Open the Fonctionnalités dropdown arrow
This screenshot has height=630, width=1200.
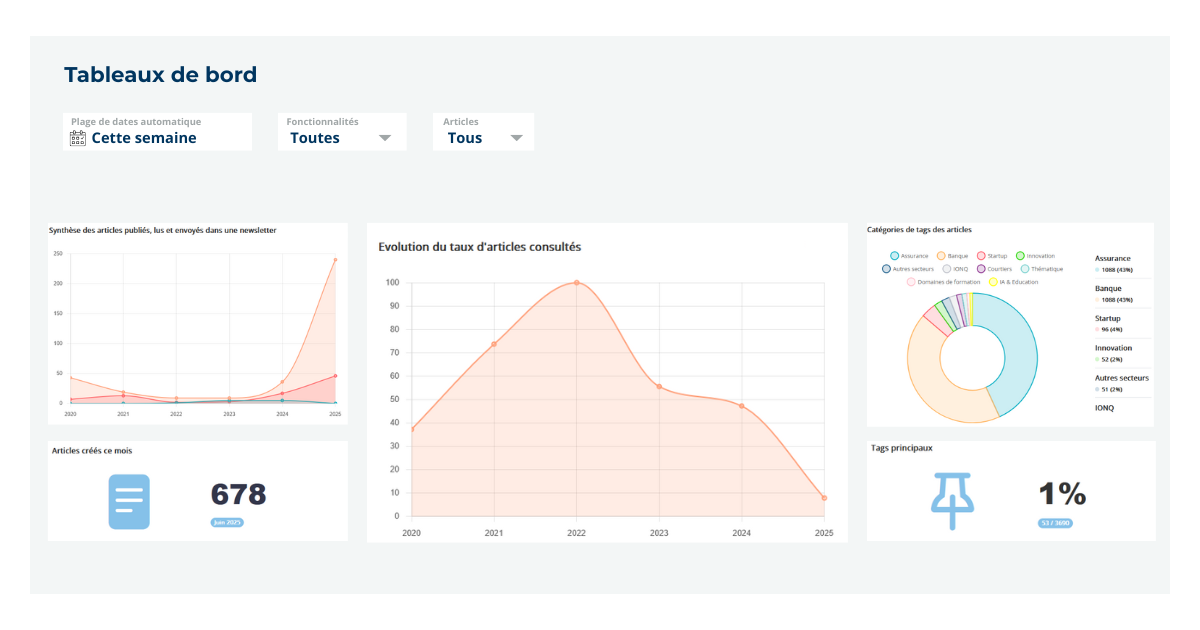[385, 138]
